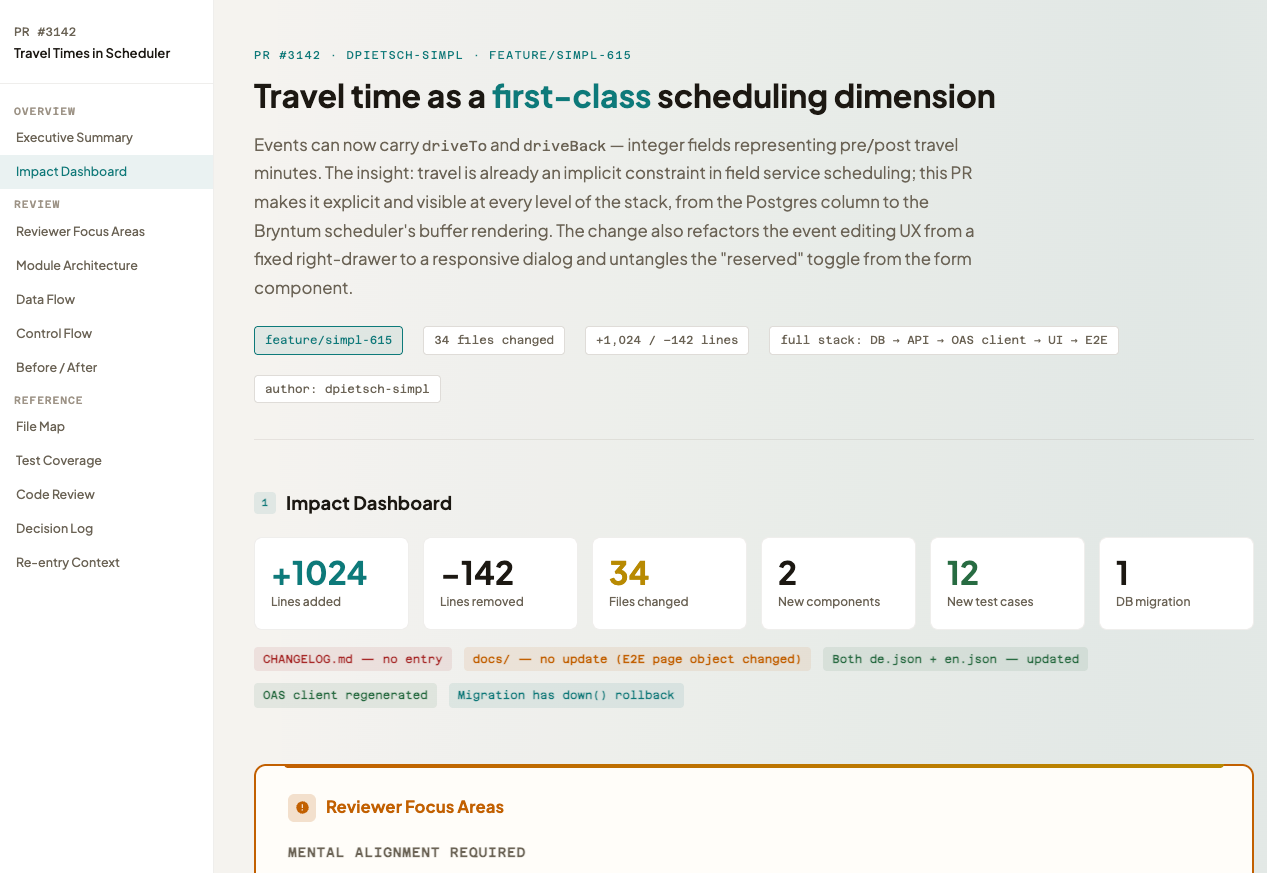Image resolution: width=1267 pixels, height=873 pixels.
Task: Open Executive Summary in the sidebar
Action: (x=74, y=138)
